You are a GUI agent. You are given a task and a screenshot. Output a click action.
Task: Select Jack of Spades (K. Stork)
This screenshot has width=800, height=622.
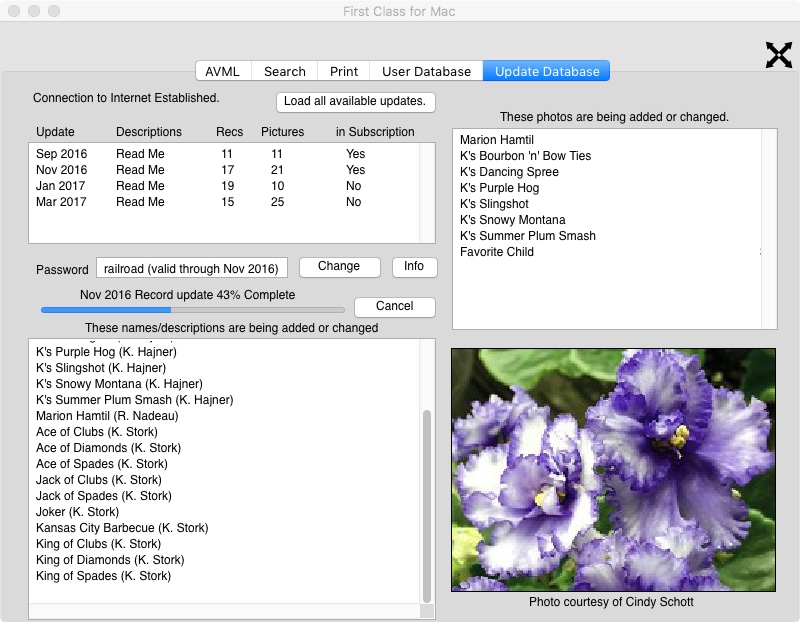104,496
